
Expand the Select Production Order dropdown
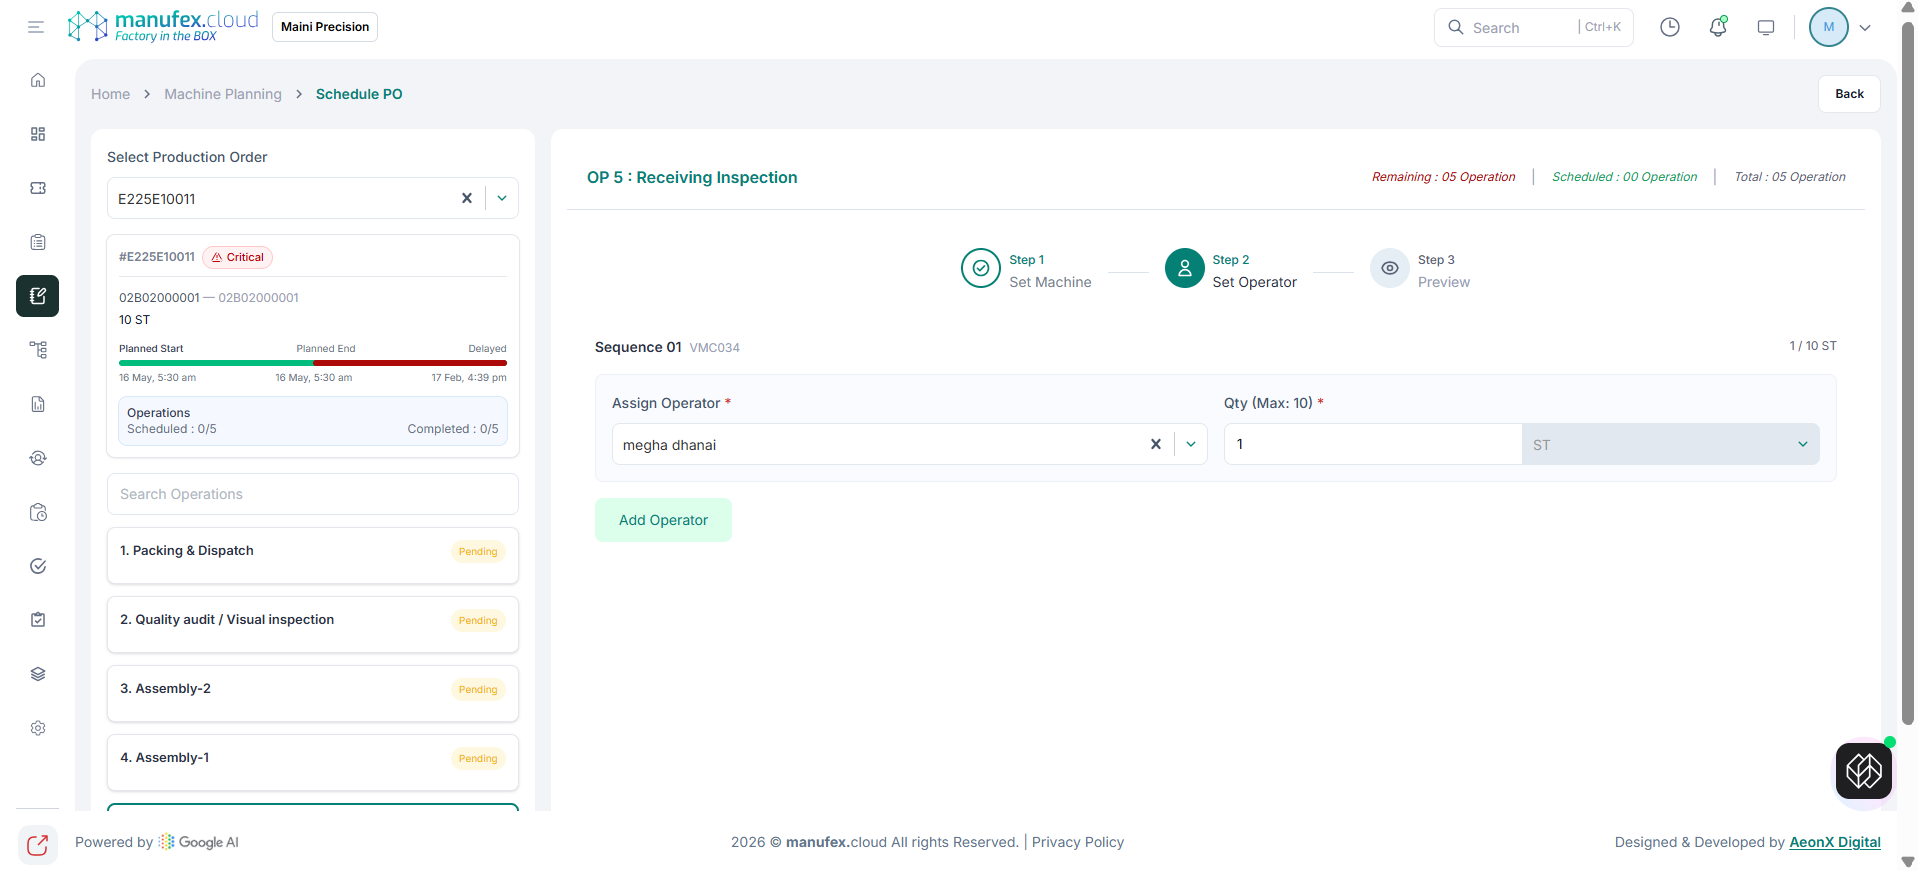pos(502,198)
